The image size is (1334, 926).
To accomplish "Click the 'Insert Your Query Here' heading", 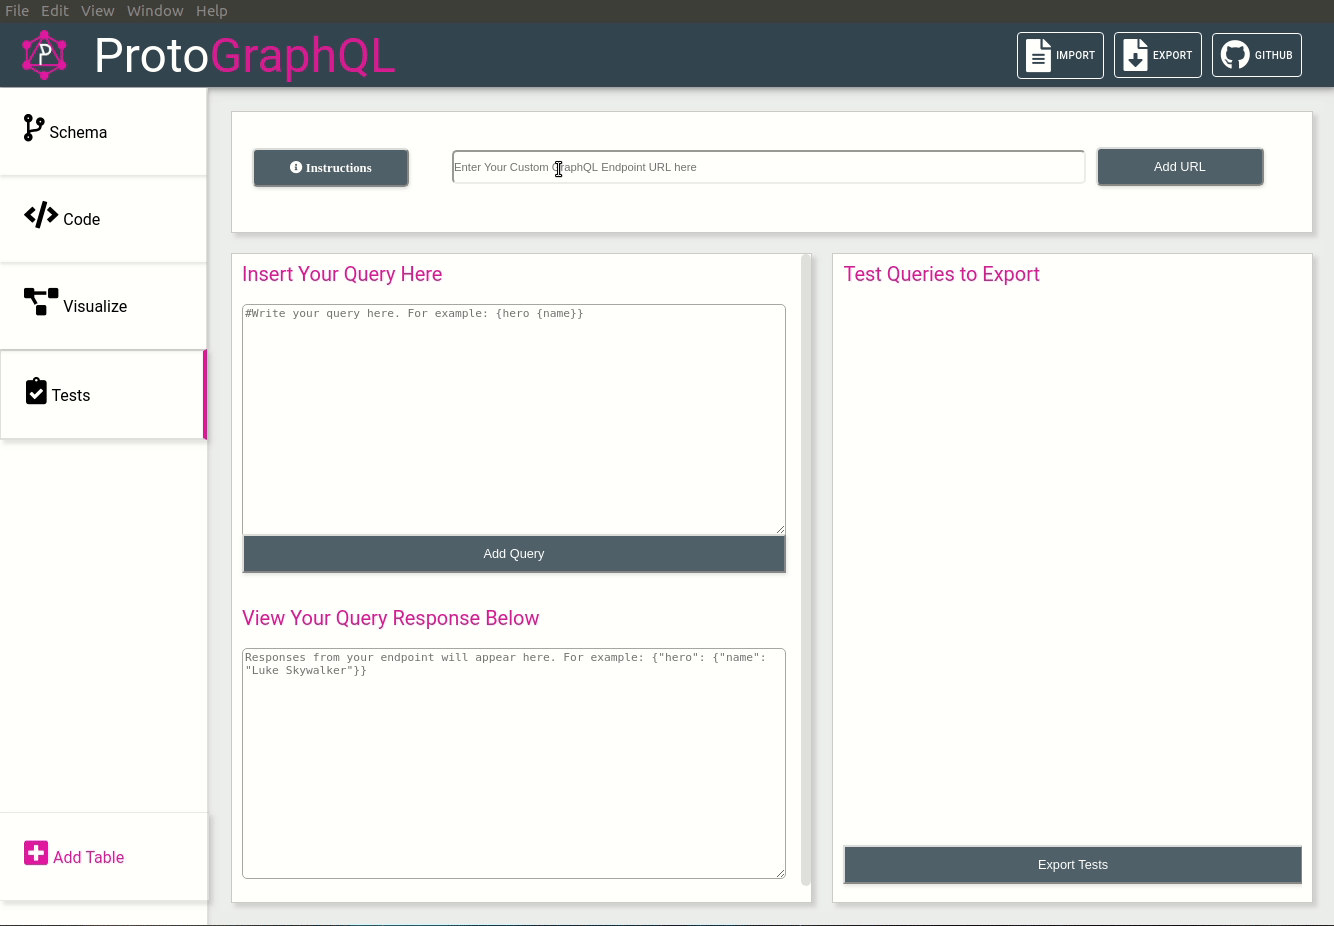I will coord(342,274).
